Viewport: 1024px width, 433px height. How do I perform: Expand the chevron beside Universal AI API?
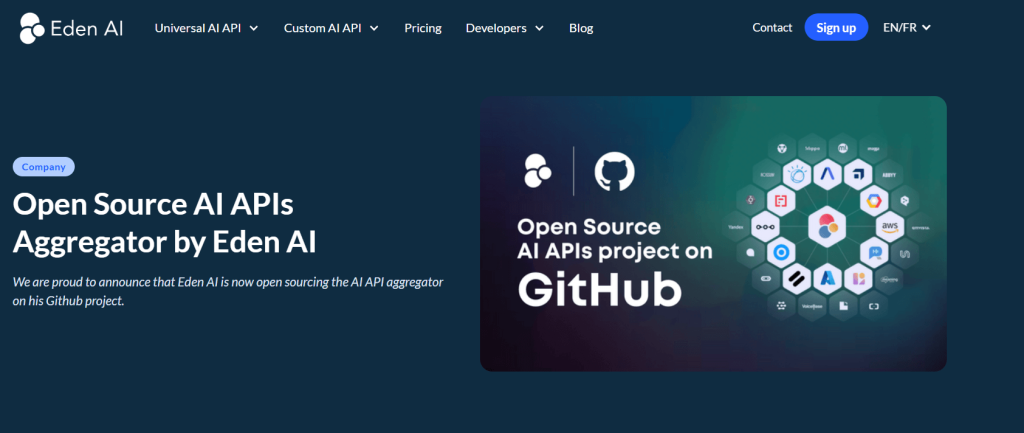point(254,28)
